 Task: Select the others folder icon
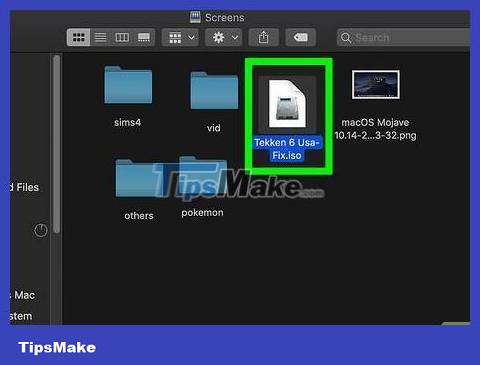[x=140, y=178]
